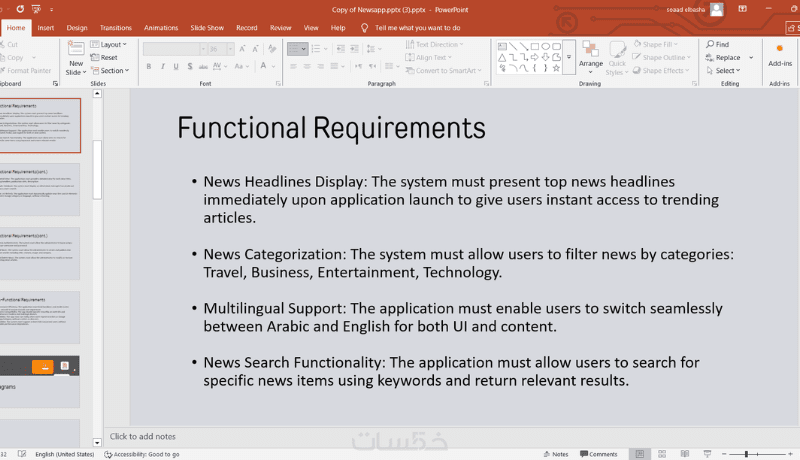800x460 pixels.
Task: Click the slide panel scroll down arrow
Action: (x=97, y=442)
